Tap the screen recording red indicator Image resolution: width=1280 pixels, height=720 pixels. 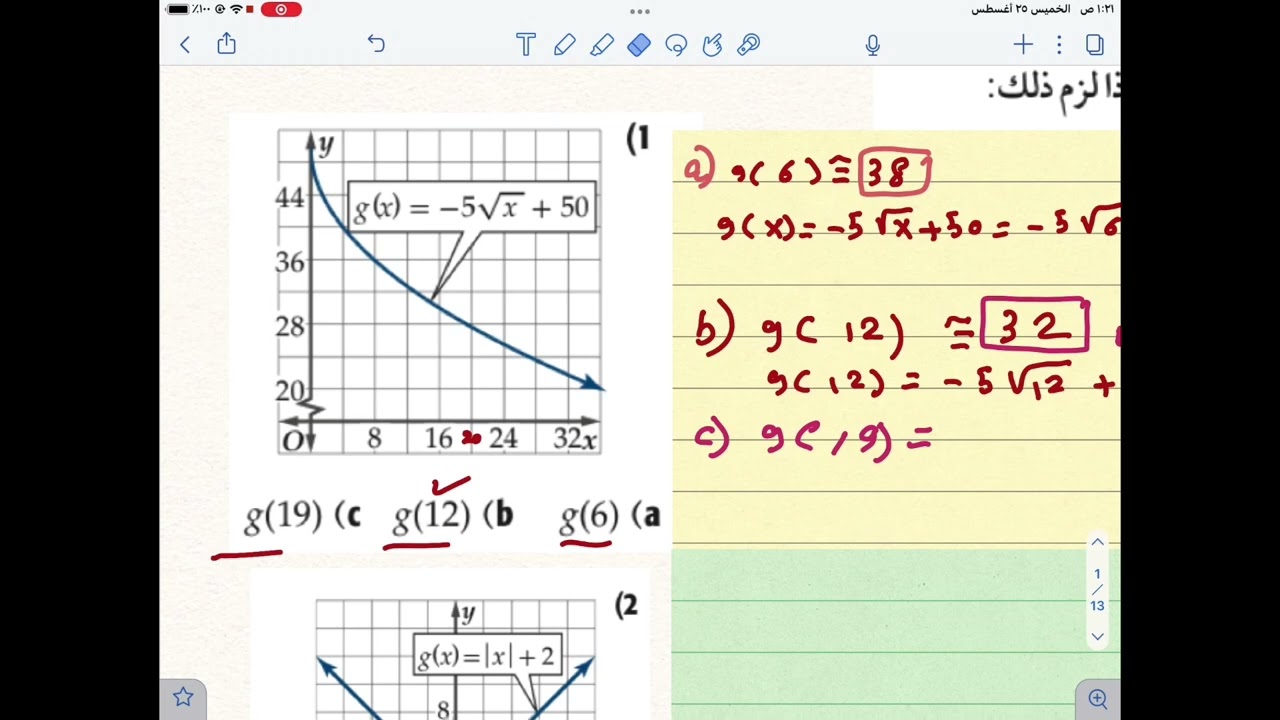click(281, 9)
